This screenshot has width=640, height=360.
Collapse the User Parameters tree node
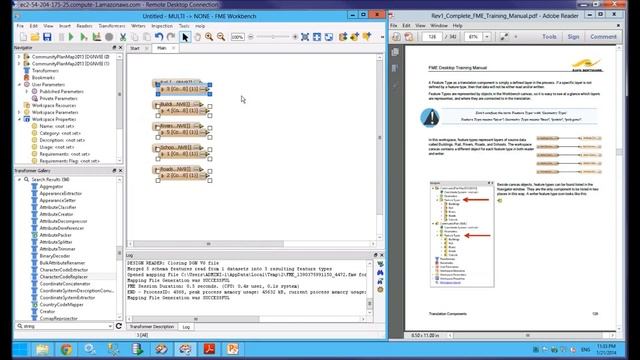[x=19, y=84]
